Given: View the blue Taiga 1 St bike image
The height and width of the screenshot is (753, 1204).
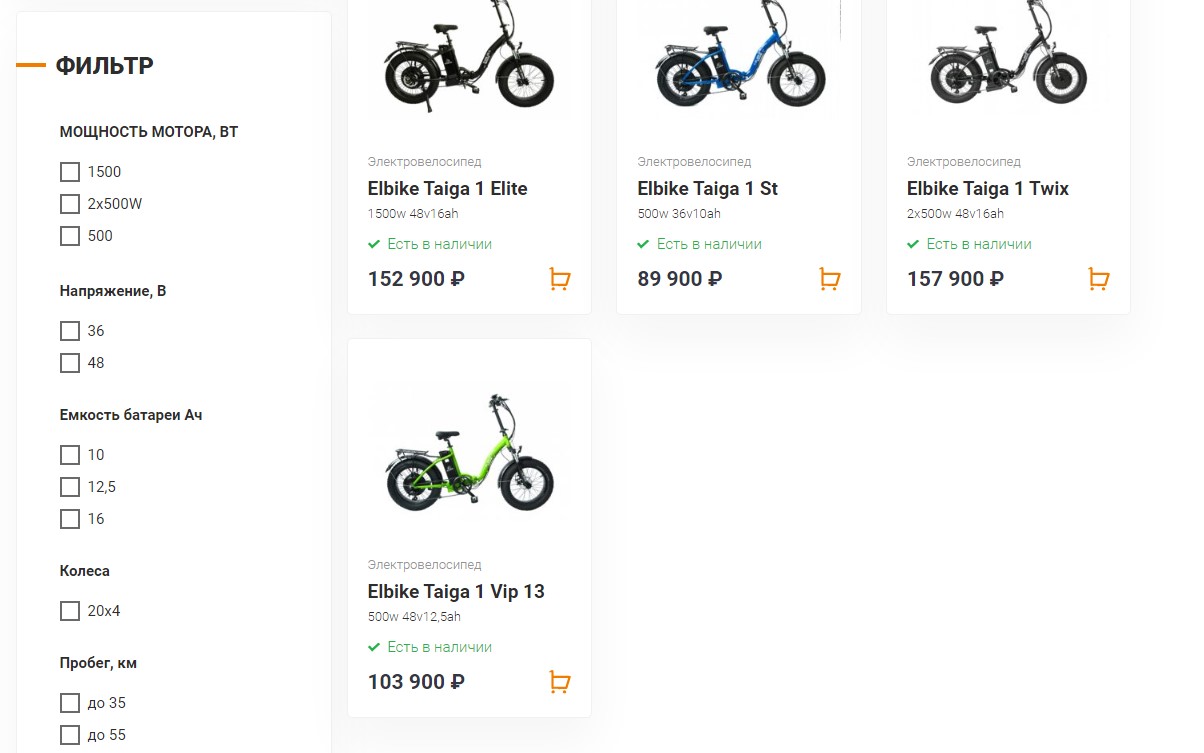Looking at the screenshot, I should tap(738, 60).
